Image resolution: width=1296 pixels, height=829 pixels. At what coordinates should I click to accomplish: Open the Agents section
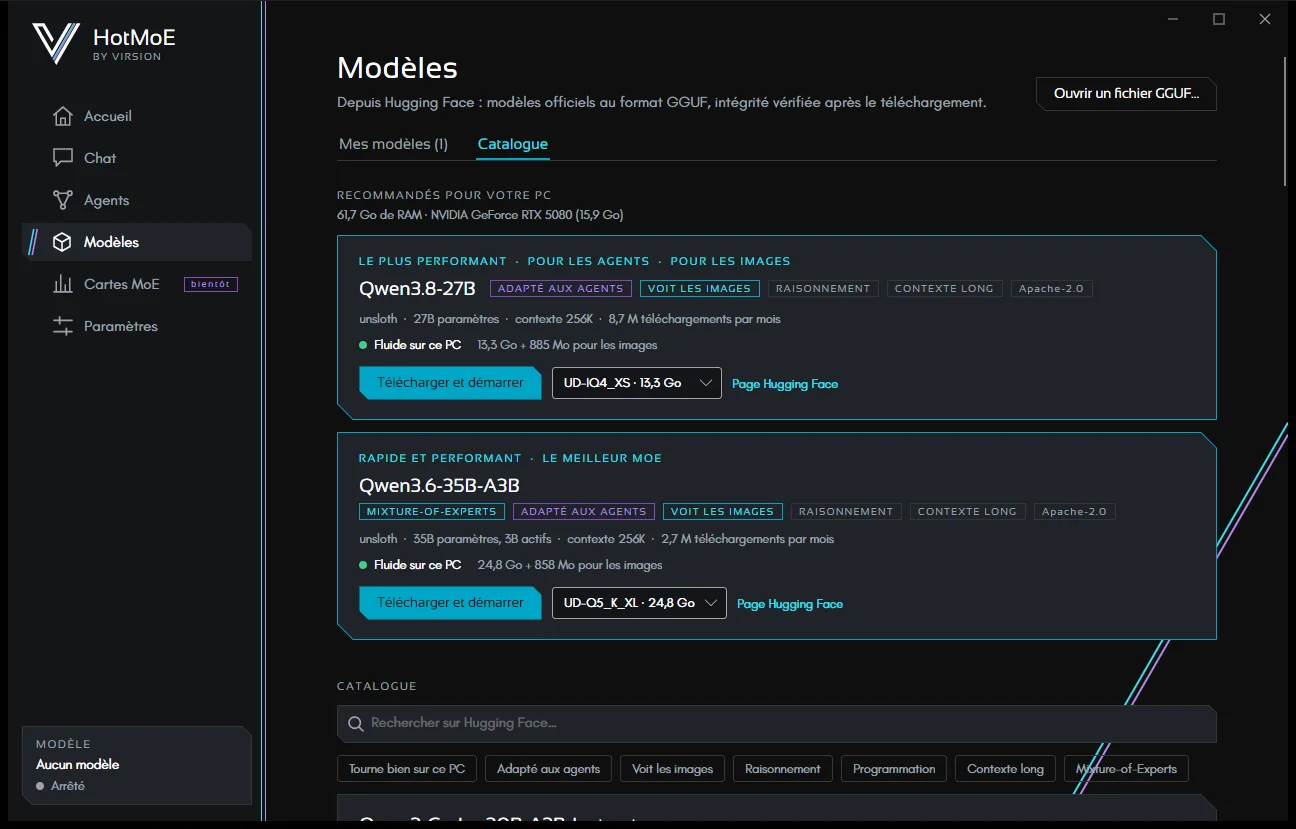pyautogui.click(x=137, y=200)
